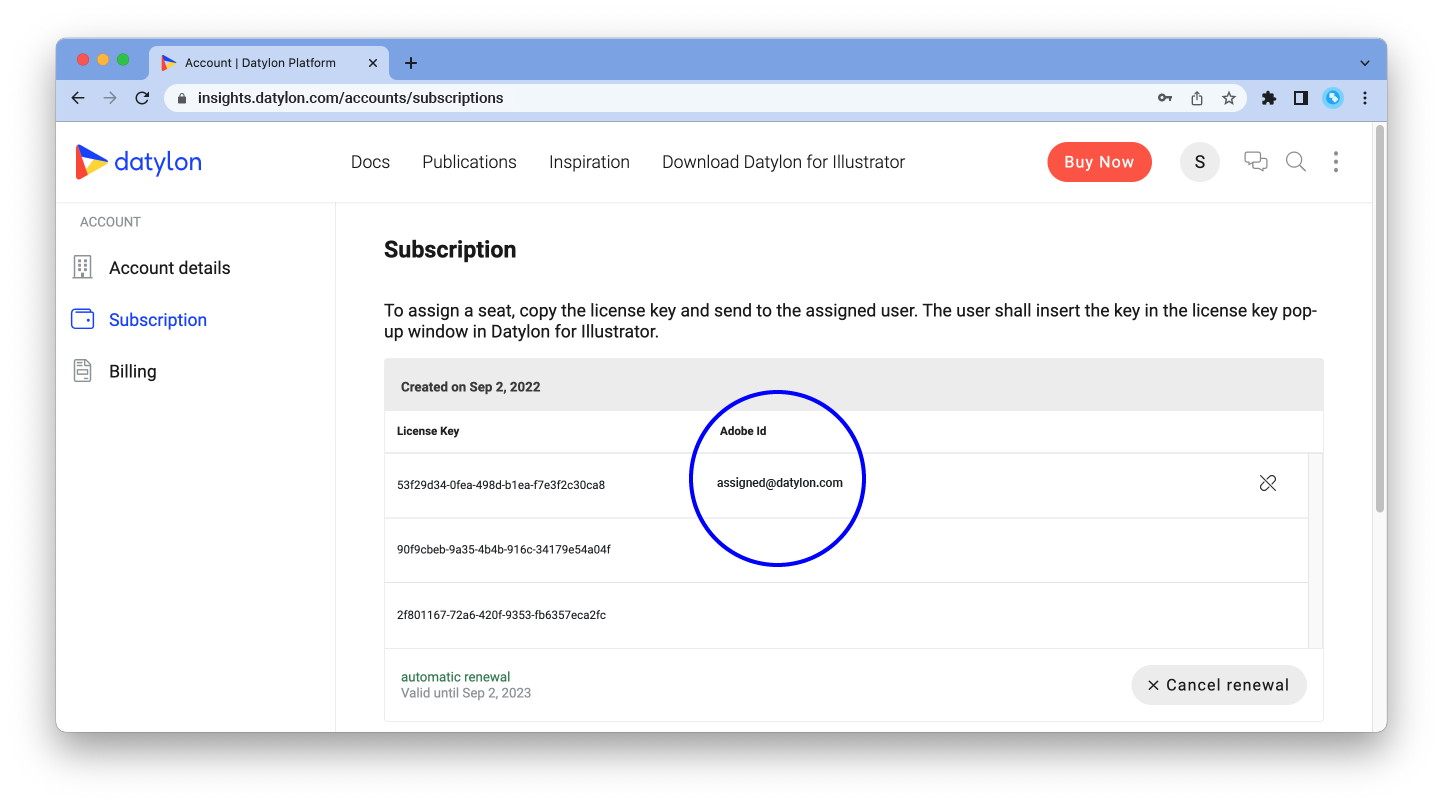The image size is (1443, 806).
Task: Click the browser back arrow
Action: click(x=78, y=98)
